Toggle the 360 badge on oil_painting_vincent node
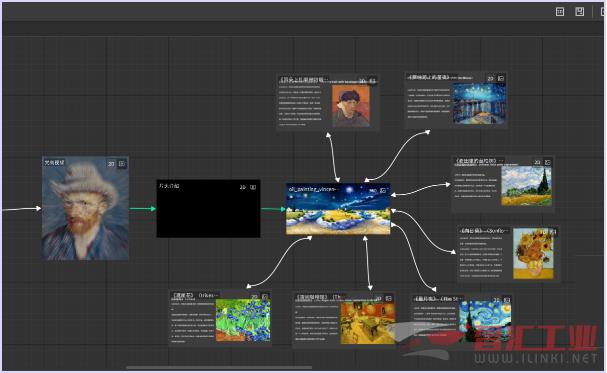The width and height of the screenshot is (607, 373). [372, 190]
